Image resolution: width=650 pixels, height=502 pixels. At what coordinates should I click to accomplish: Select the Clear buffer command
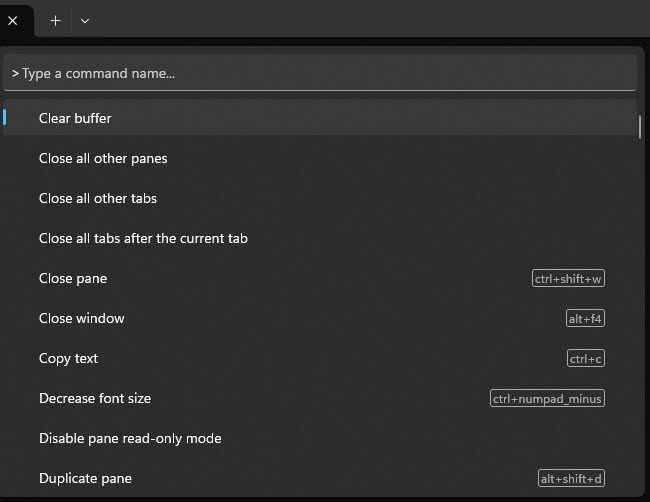pyautogui.click(x=76, y=118)
